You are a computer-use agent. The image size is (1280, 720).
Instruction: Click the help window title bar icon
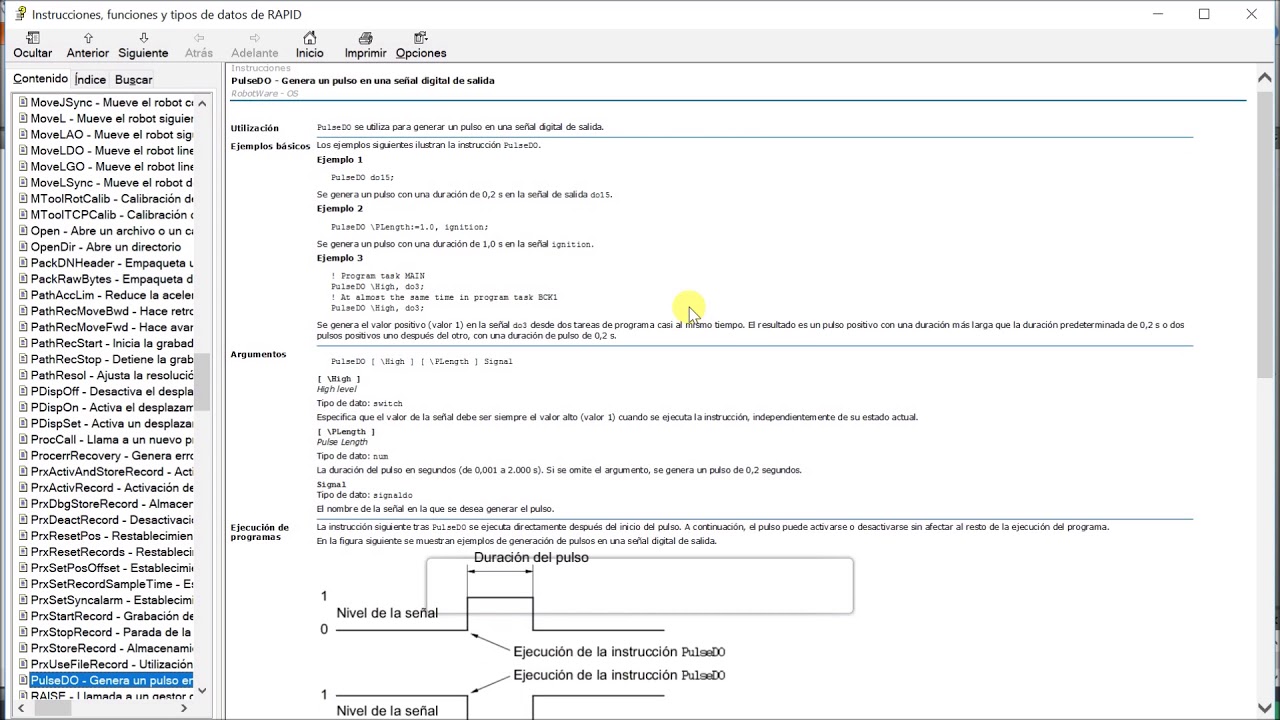19,14
